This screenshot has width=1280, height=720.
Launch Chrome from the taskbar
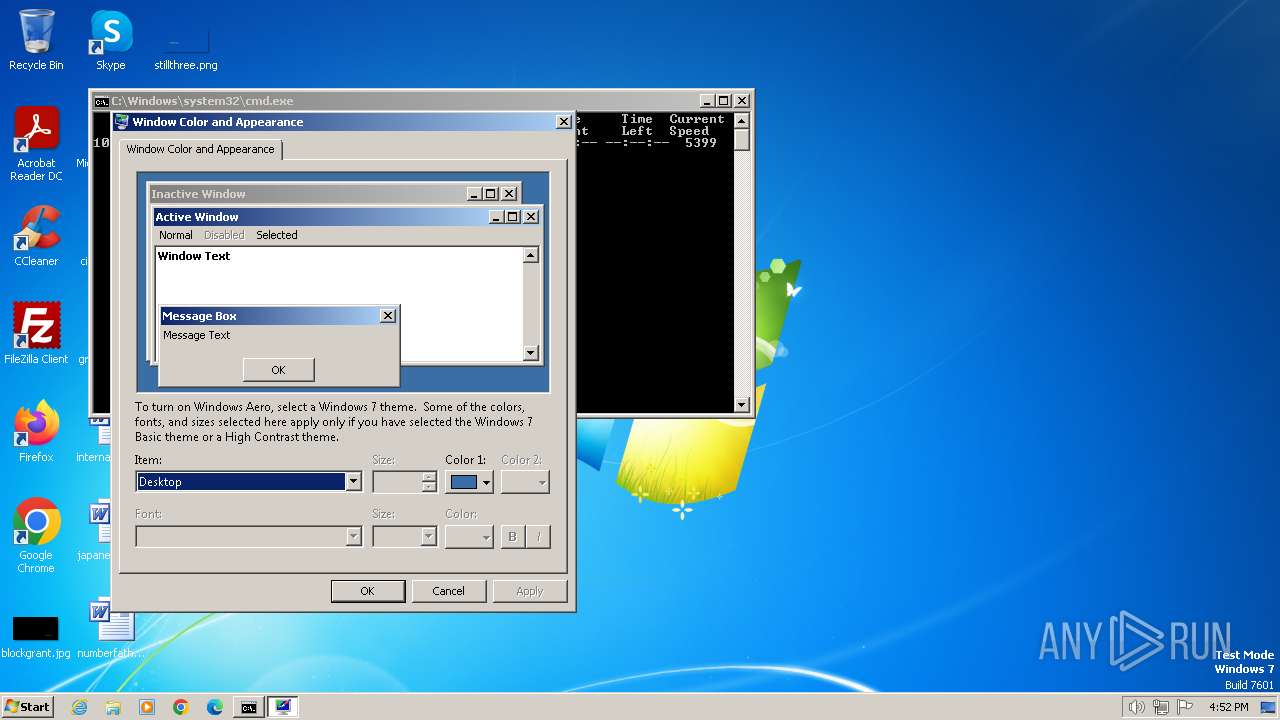[x=181, y=707]
